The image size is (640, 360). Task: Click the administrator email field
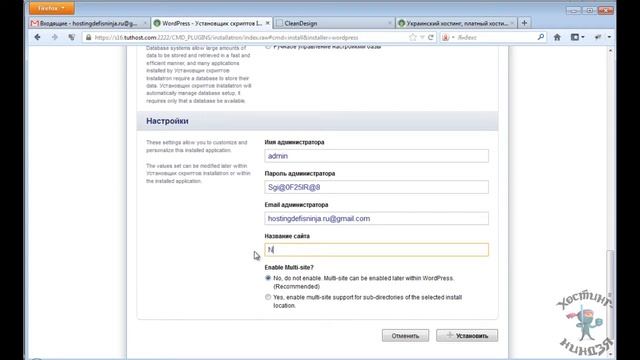click(x=376, y=218)
